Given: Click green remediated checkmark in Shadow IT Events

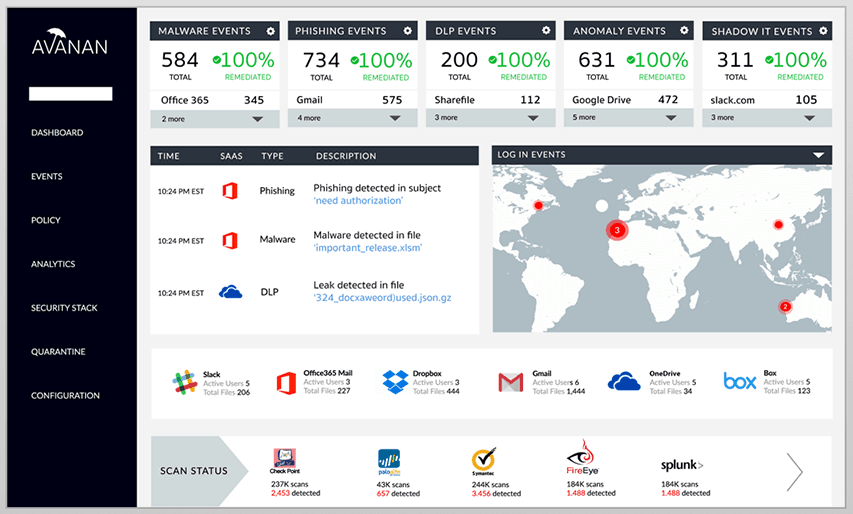Looking at the screenshot, I should (x=769, y=60).
